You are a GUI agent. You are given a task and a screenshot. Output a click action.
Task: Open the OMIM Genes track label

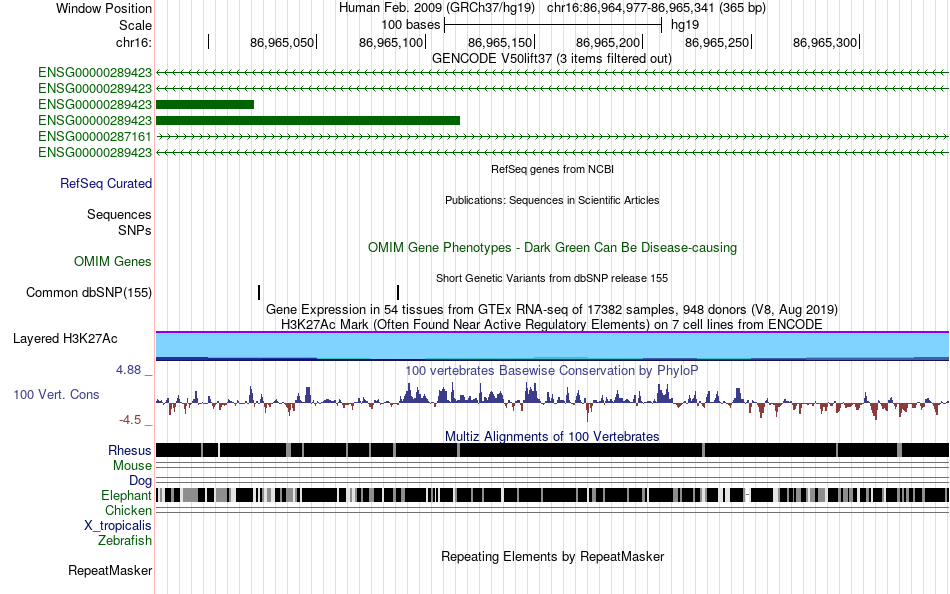tap(113, 261)
